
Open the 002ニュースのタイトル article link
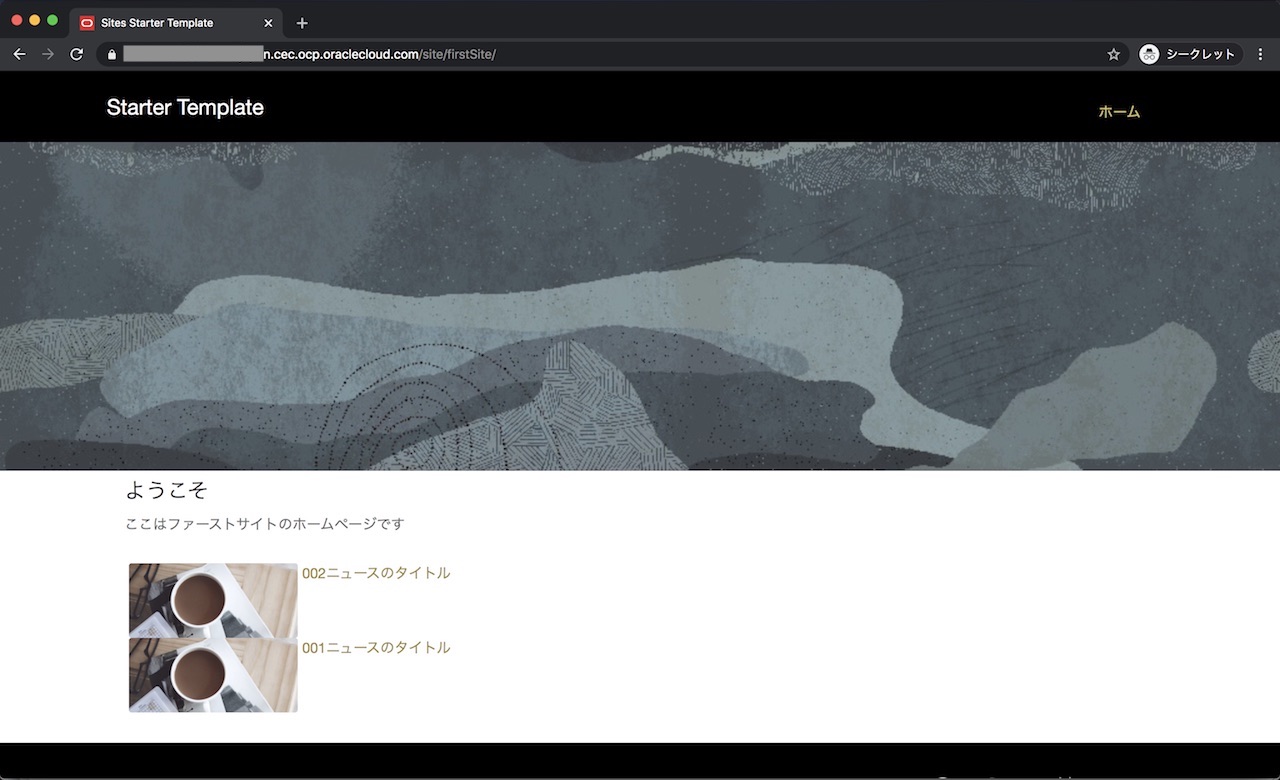click(376, 573)
